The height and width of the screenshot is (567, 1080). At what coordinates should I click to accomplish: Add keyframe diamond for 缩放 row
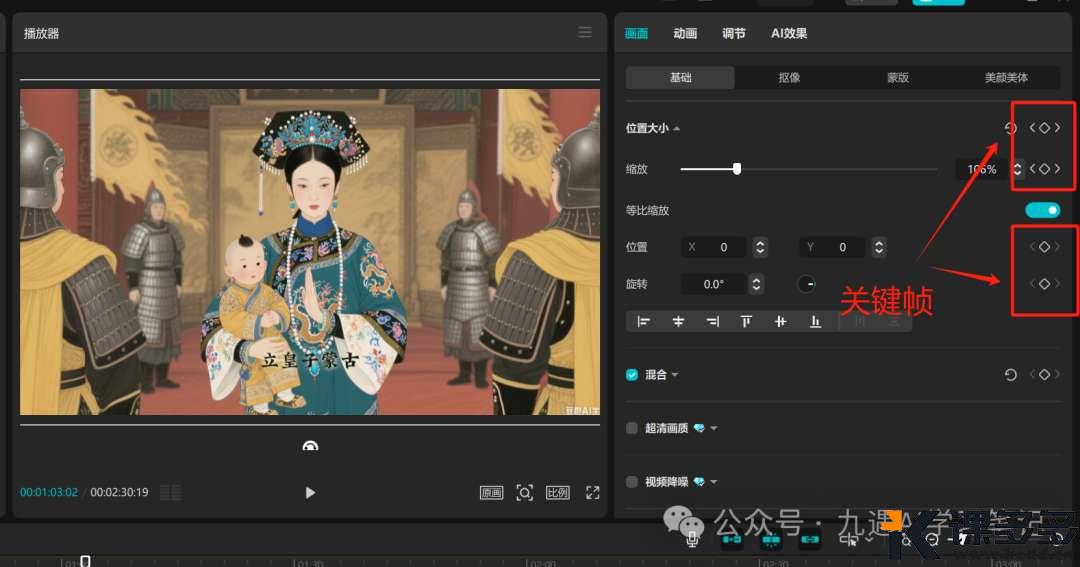[1045, 169]
